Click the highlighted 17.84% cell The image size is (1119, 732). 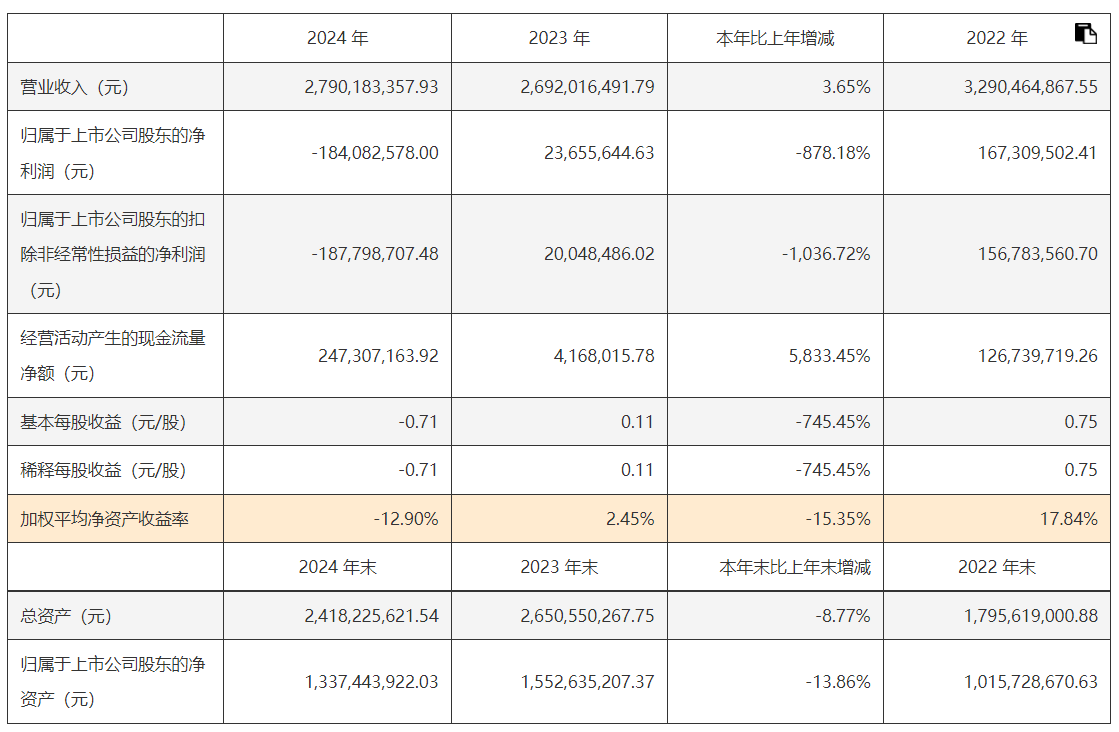point(1071,519)
